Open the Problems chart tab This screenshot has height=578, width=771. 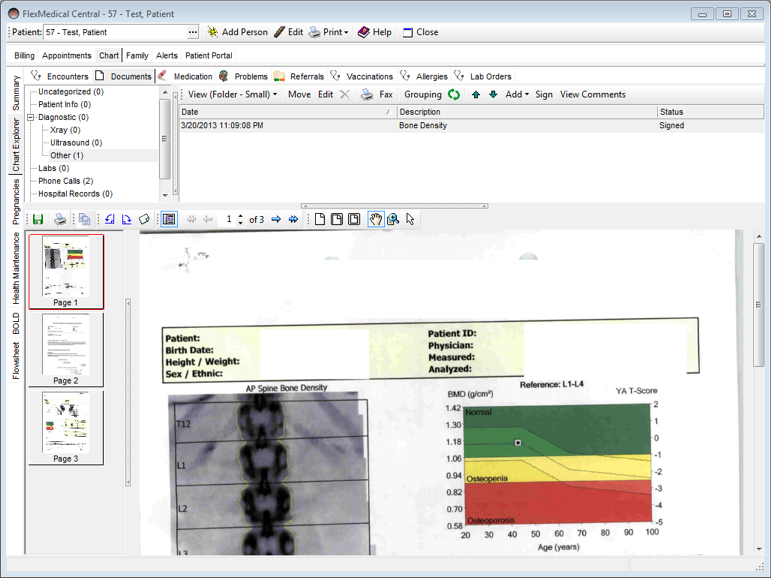coord(243,76)
